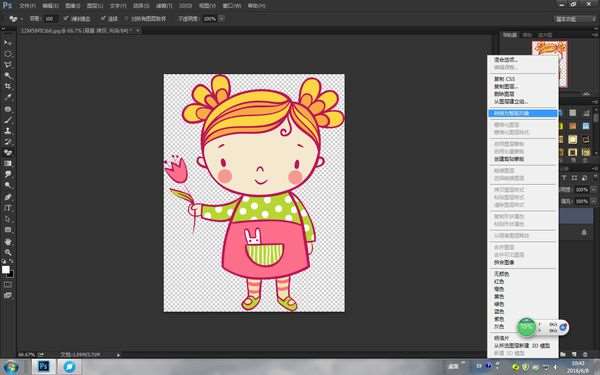The height and width of the screenshot is (375, 600).
Task: Change the screen mode
Action: click(8, 295)
